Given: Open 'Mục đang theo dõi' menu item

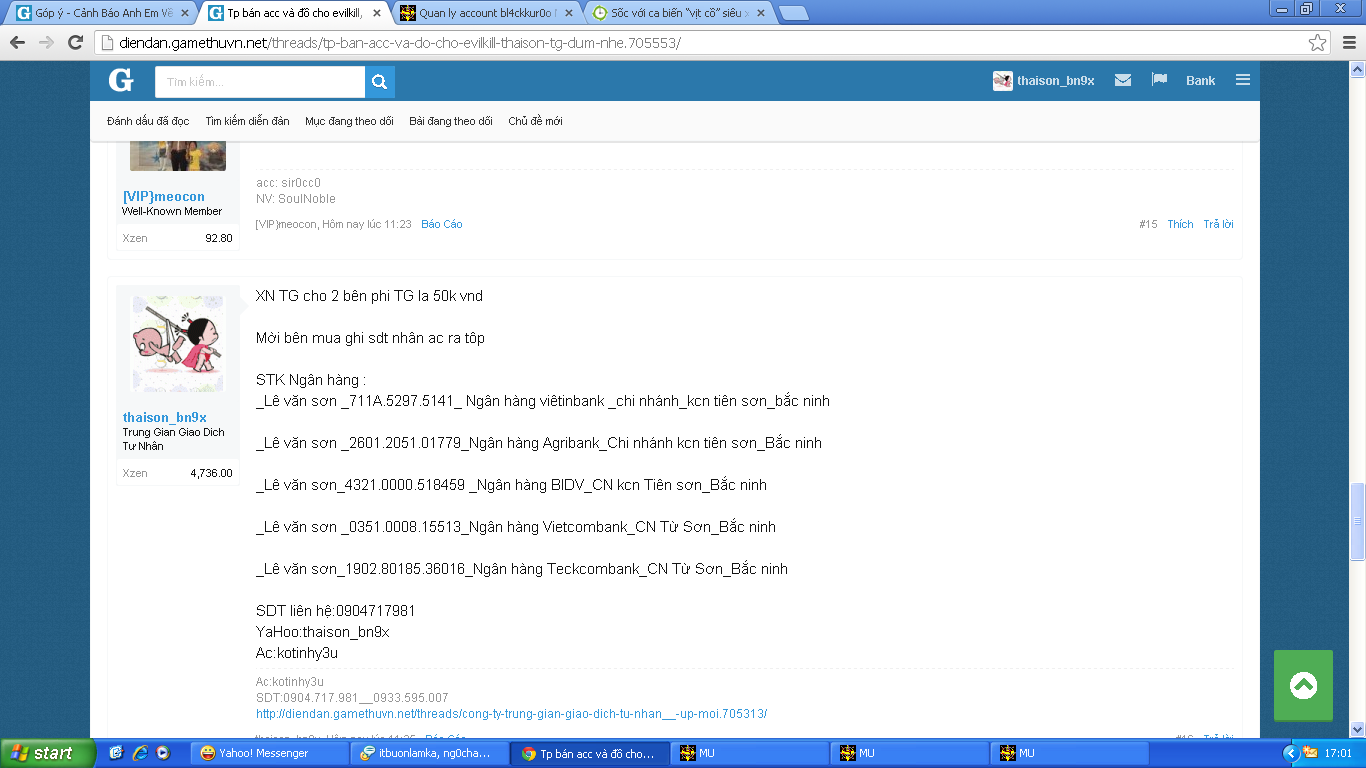Looking at the screenshot, I should (349, 121).
